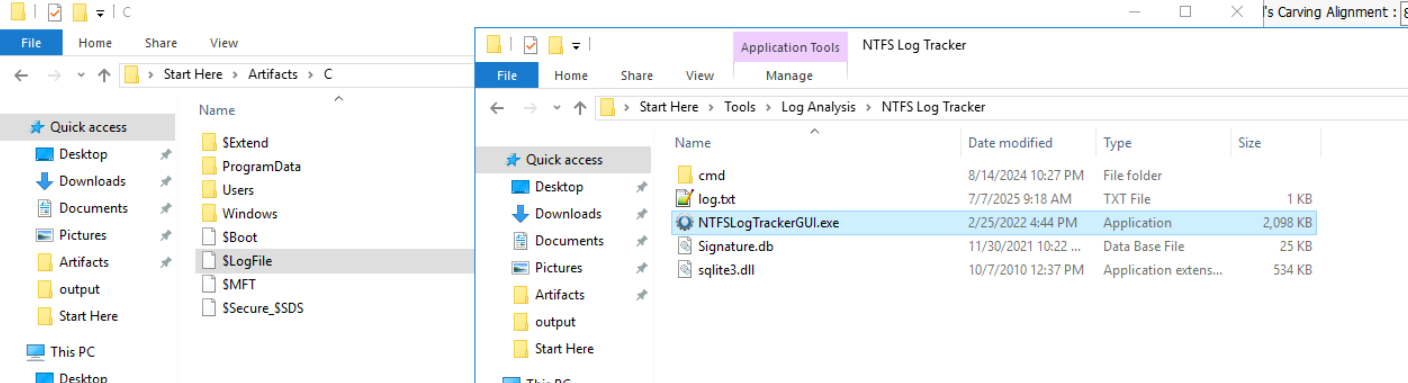Select the $Extend folder icon
Image resolution: width=1408 pixels, height=383 pixels.
pos(208,143)
